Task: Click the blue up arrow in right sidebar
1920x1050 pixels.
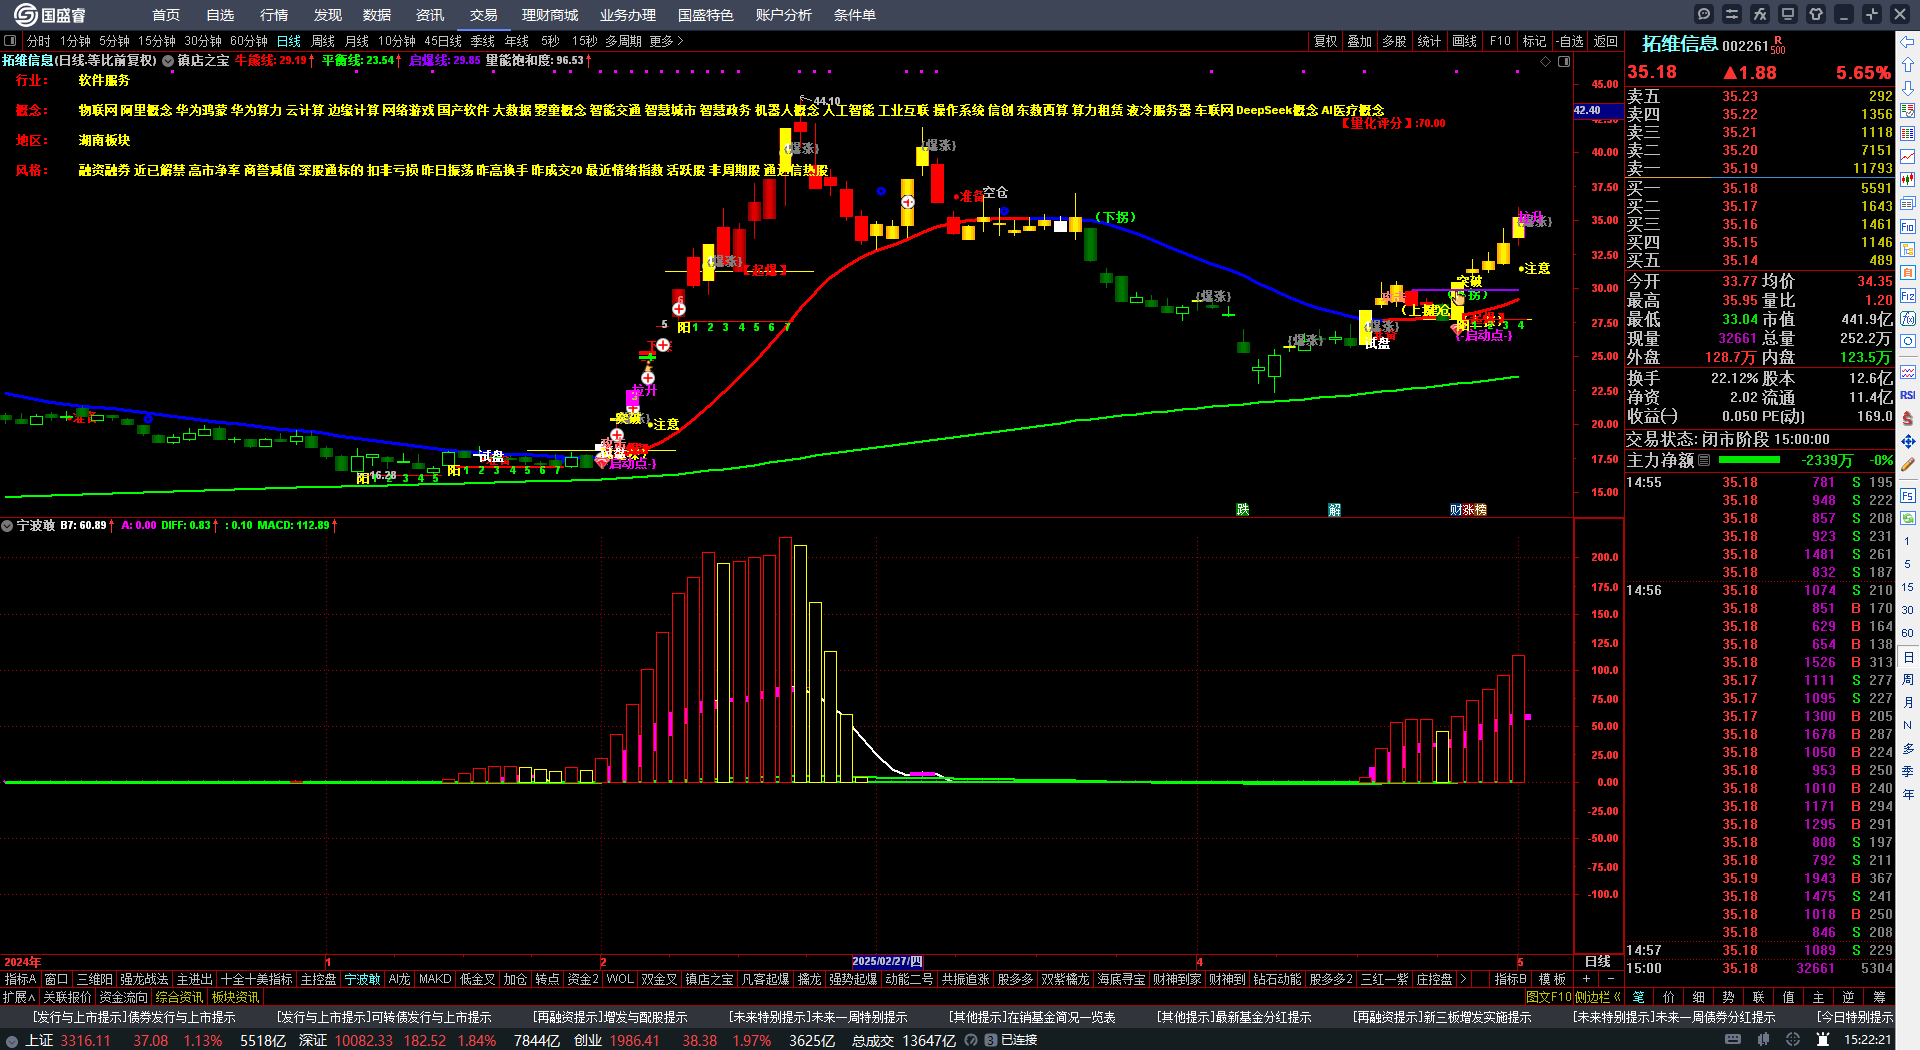Action: (x=1908, y=65)
